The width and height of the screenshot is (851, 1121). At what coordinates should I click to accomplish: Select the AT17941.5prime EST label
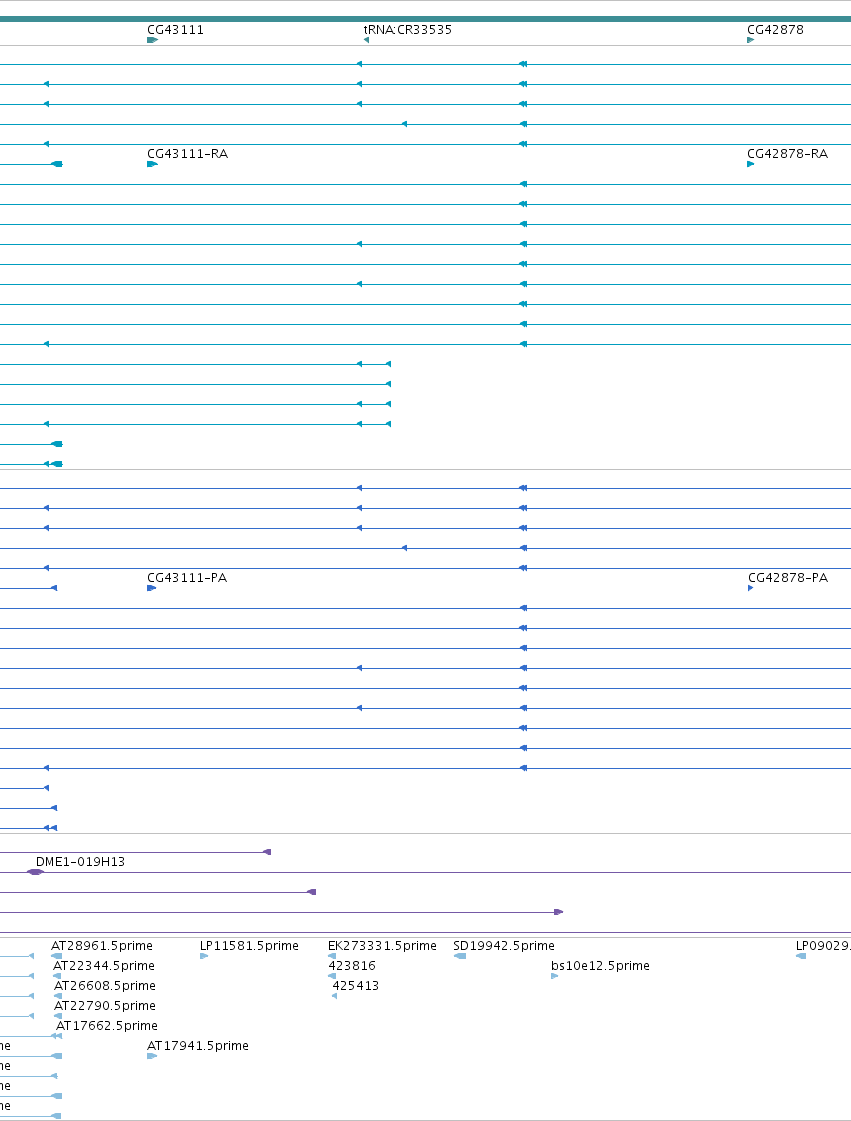(197, 1046)
